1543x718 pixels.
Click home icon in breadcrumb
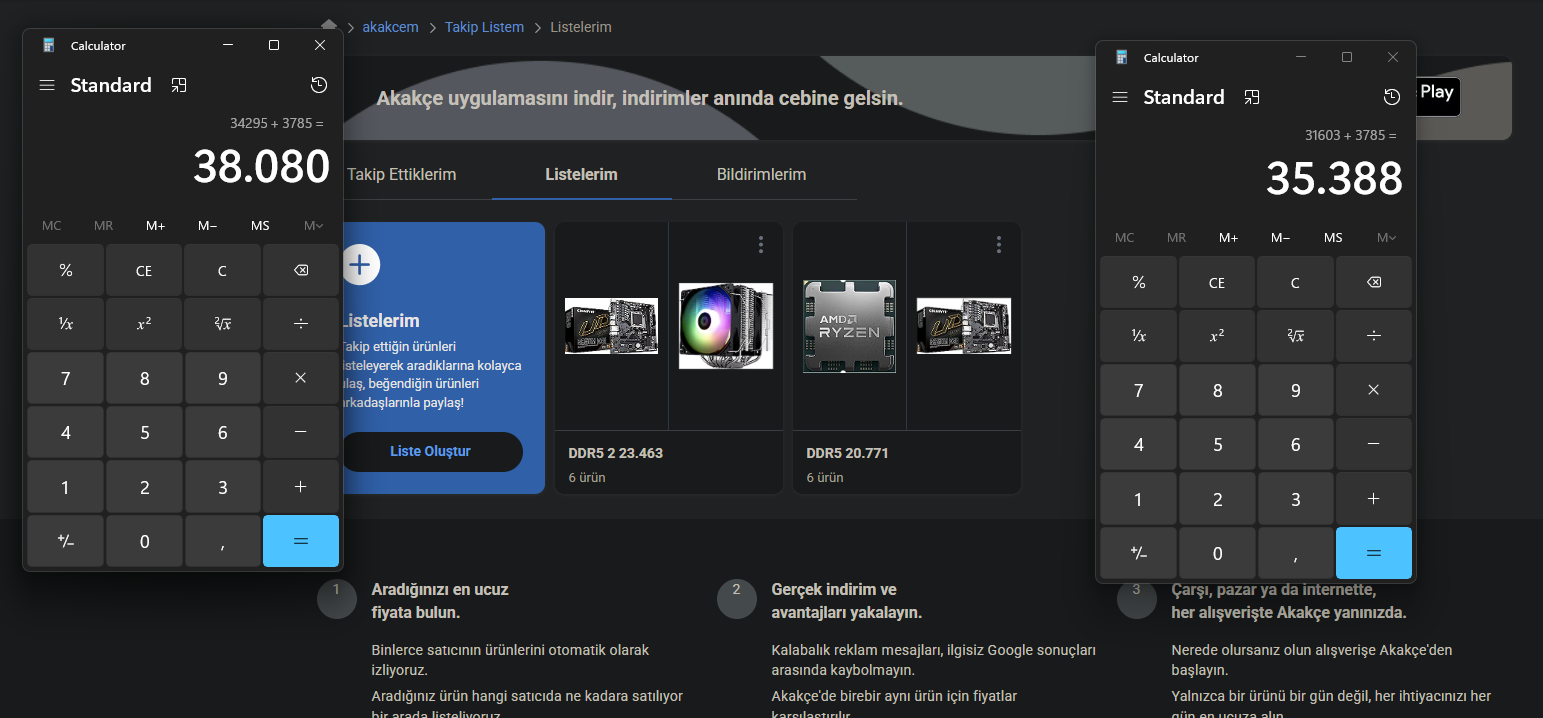pyautogui.click(x=328, y=25)
